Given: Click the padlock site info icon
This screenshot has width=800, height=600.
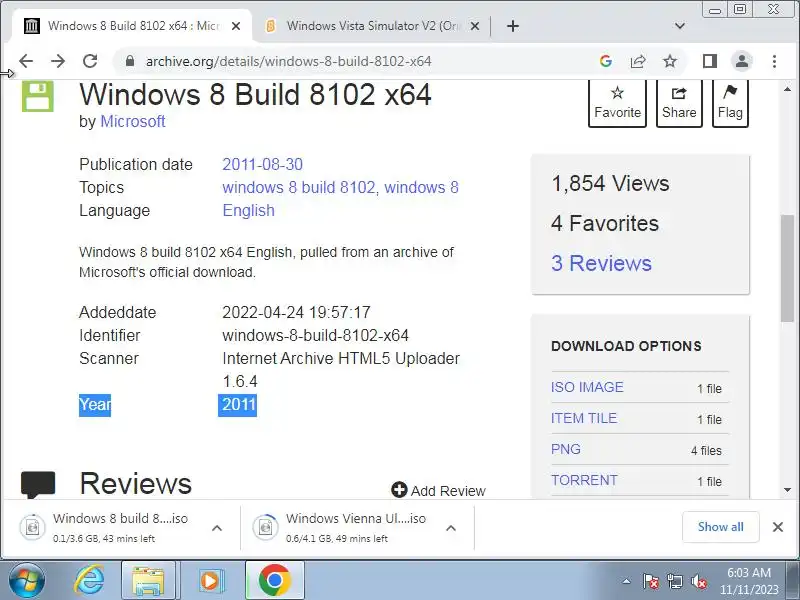Looking at the screenshot, I should (130, 61).
